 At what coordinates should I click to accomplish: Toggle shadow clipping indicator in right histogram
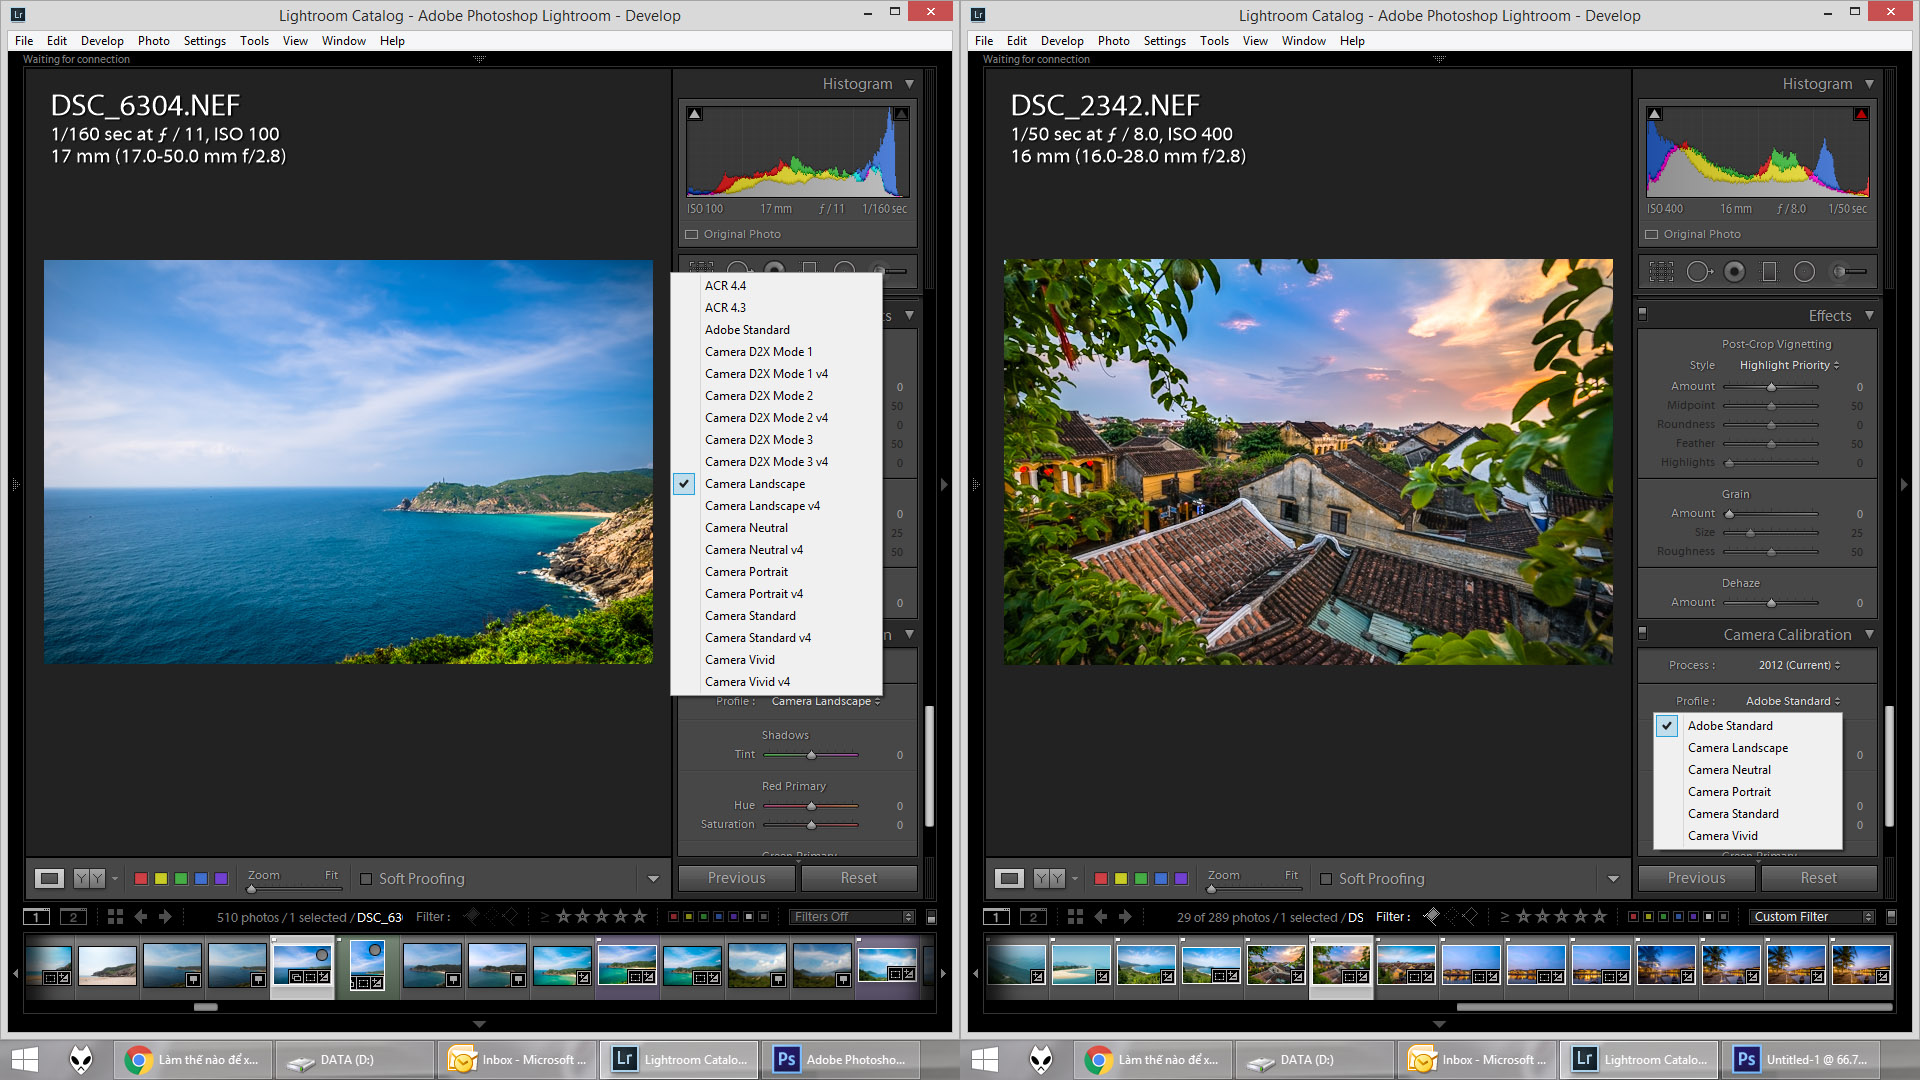pos(1655,114)
